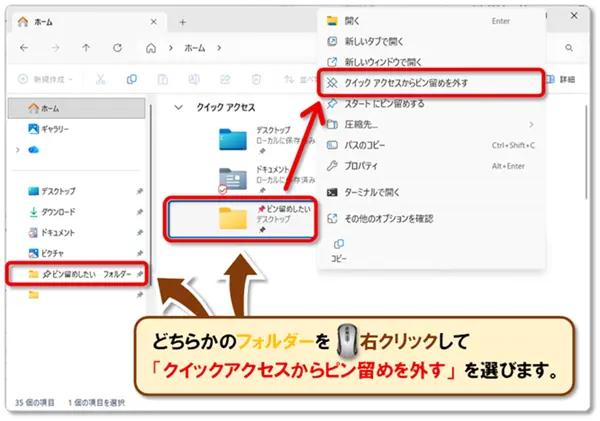The height and width of the screenshot is (421, 600).
Task: Click the Cut scissors toolbar icon
Action: pyautogui.click(x=101, y=79)
